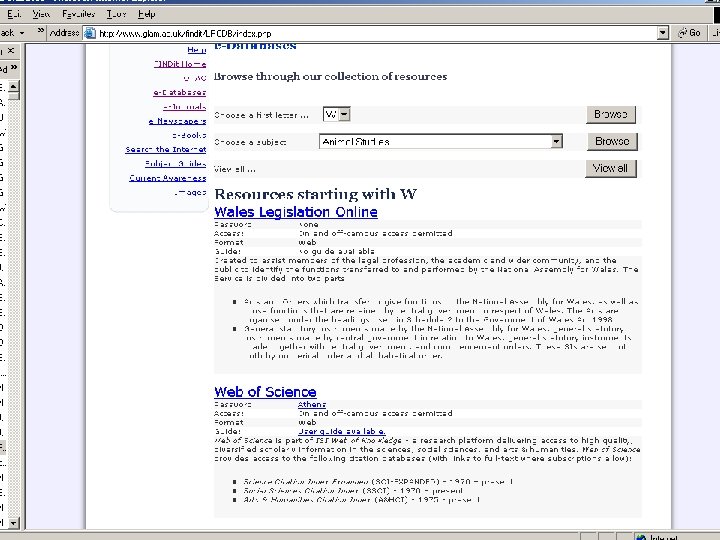Close the left side panel
The height and width of the screenshot is (540, 720).
click(11, 50)
